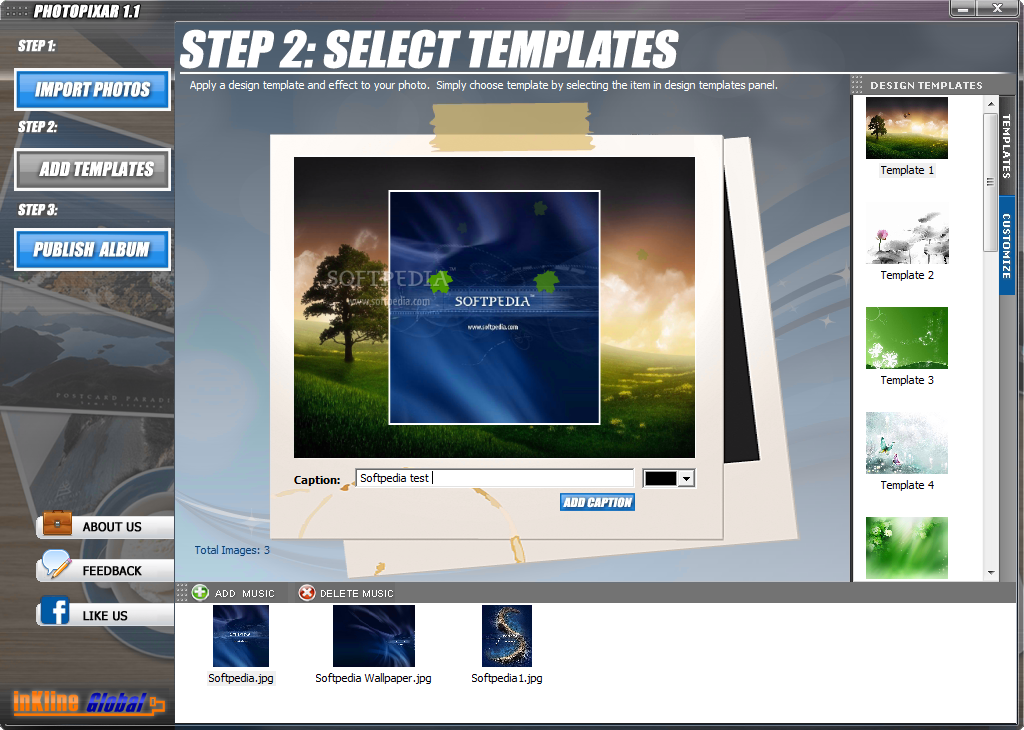Click the Template 3 label
This screenshot has width=1024, height=730.
(907, 380)
